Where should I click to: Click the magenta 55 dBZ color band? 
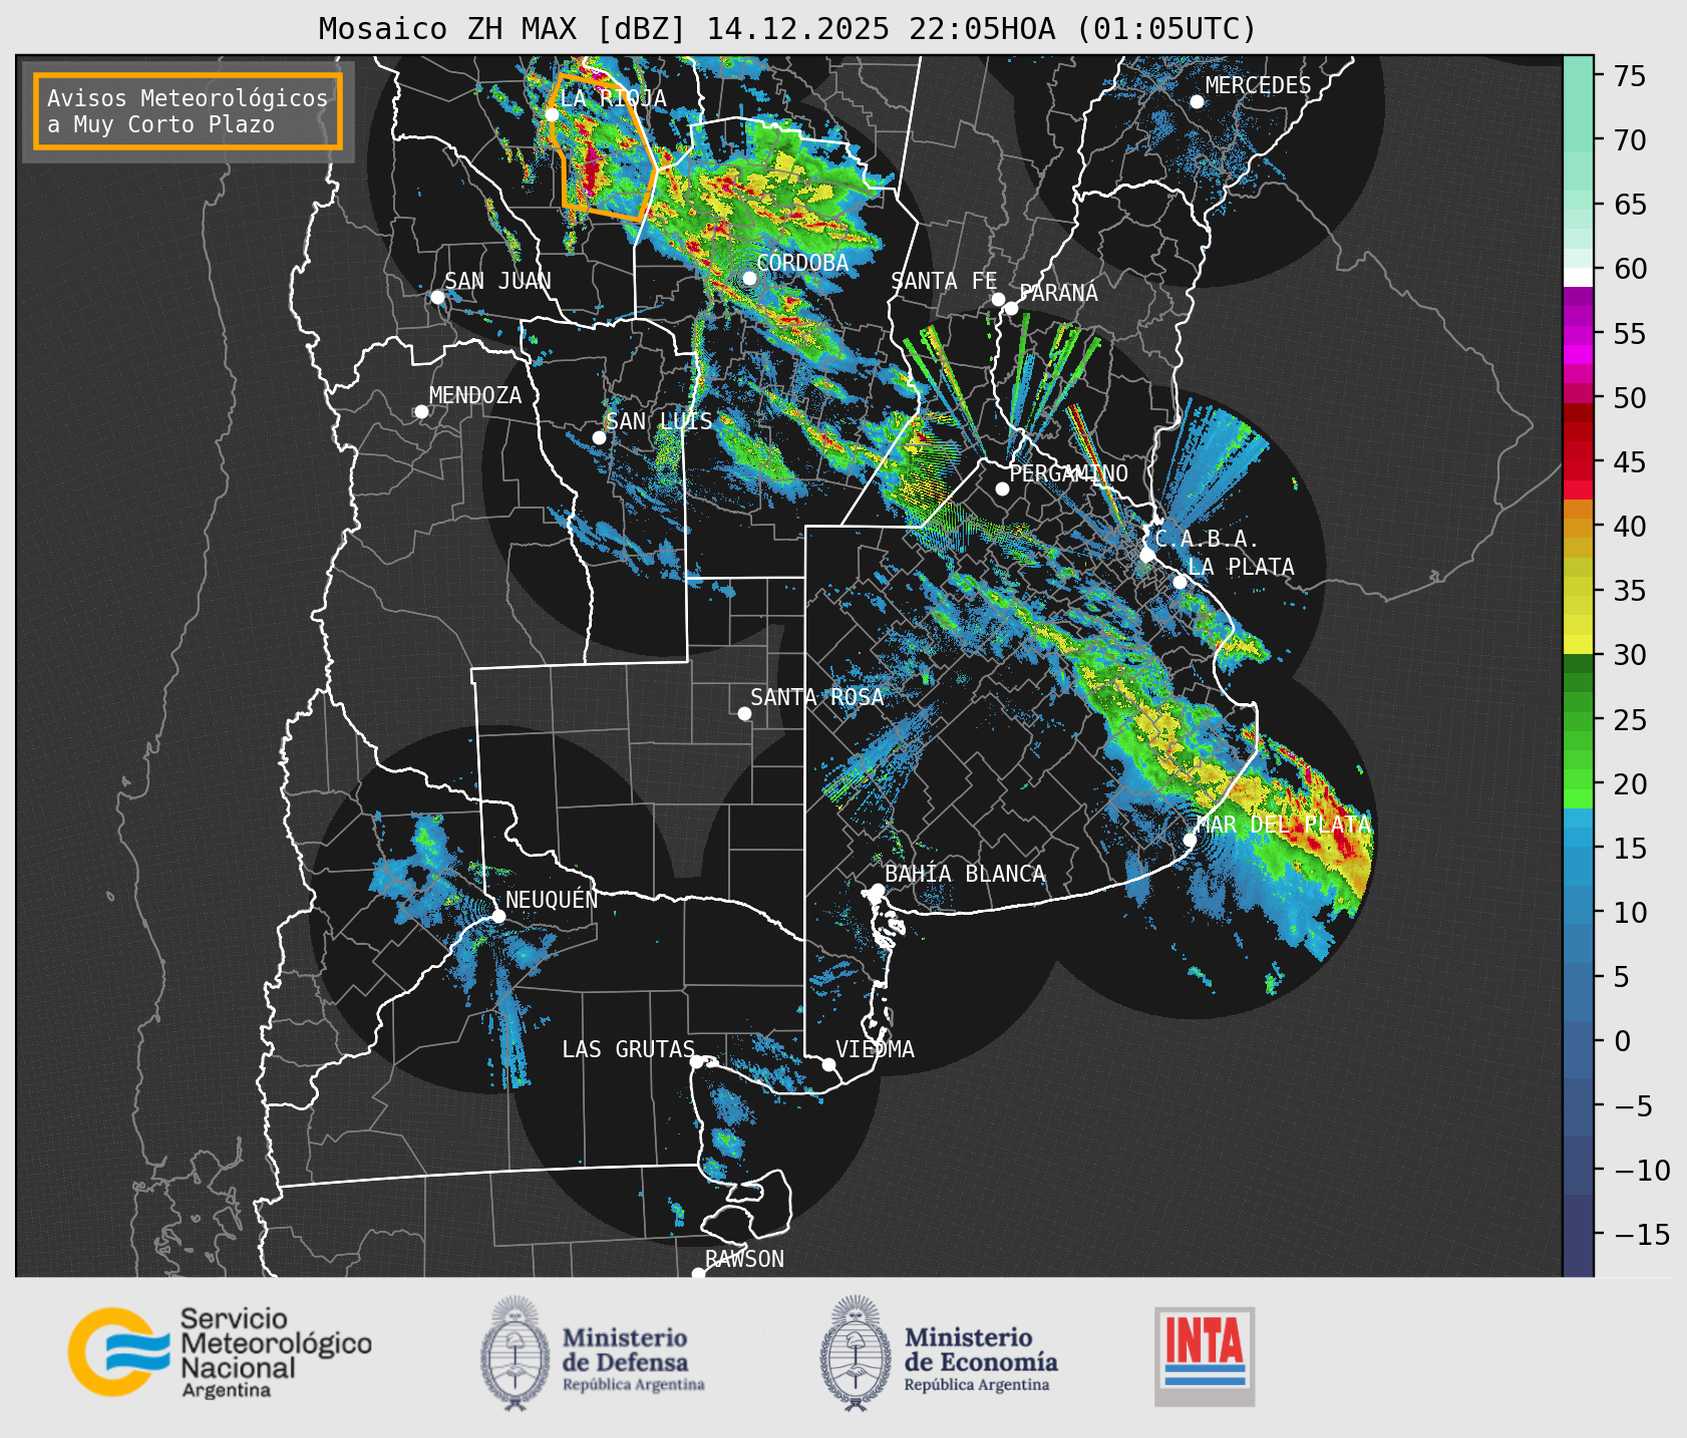coord(1578,334)
